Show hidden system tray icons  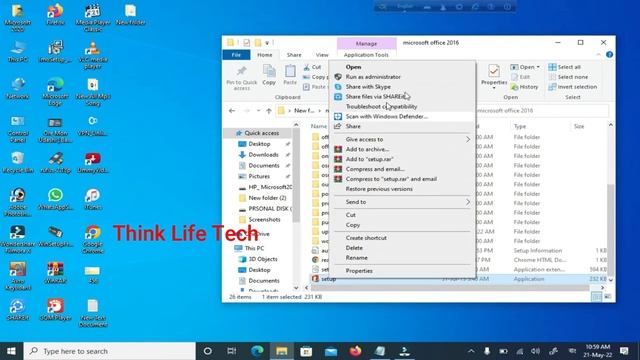pos(471,351)
